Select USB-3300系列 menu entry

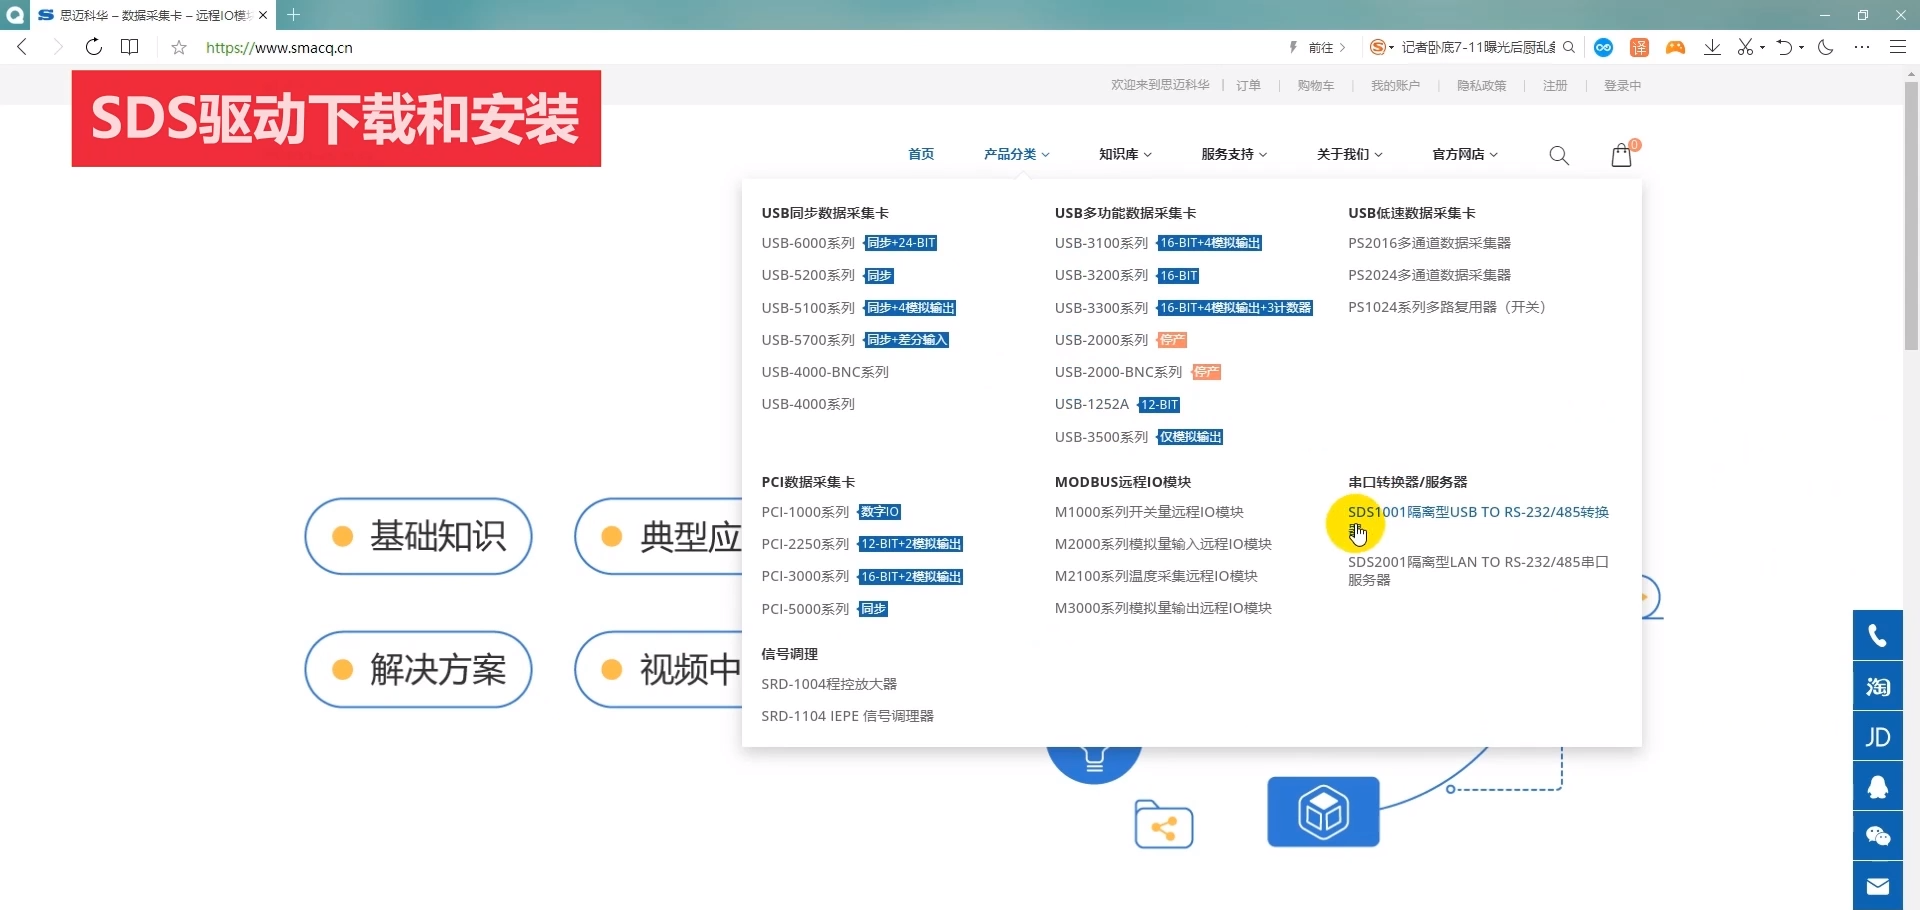[1101, 308]
